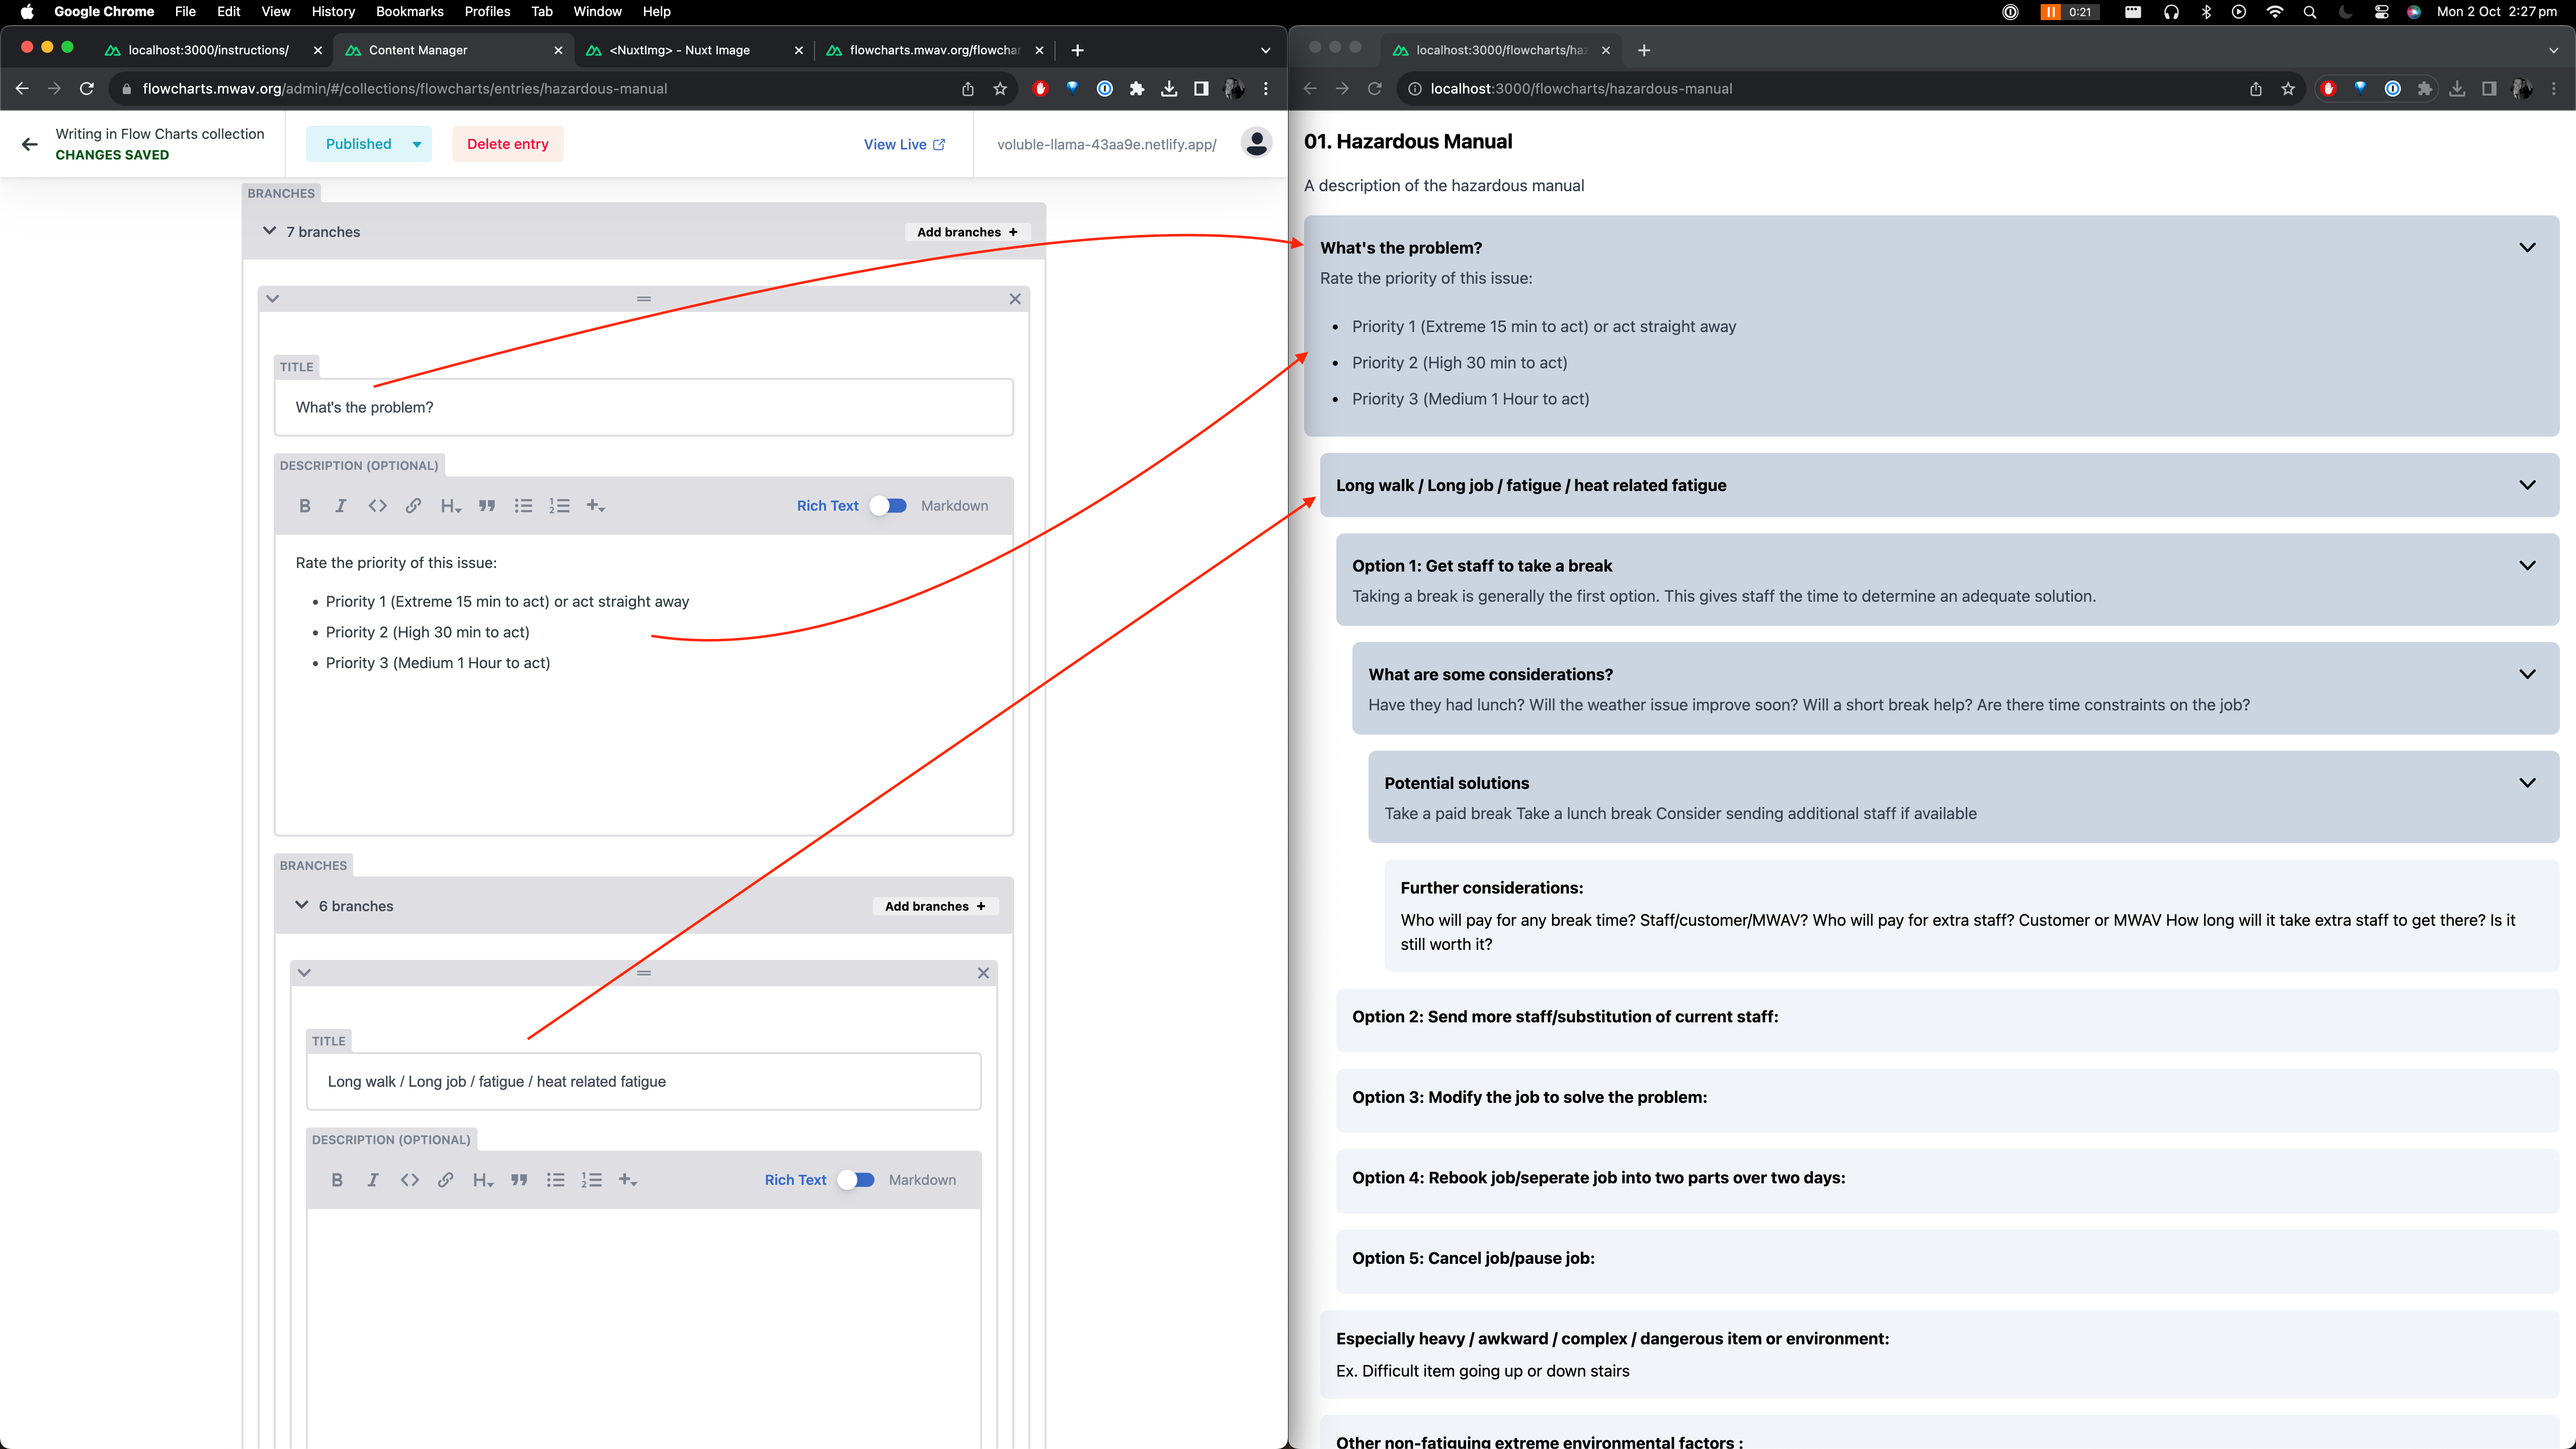Collapse 'Option 1: Get staff to take a break'

pos(2527,566)
